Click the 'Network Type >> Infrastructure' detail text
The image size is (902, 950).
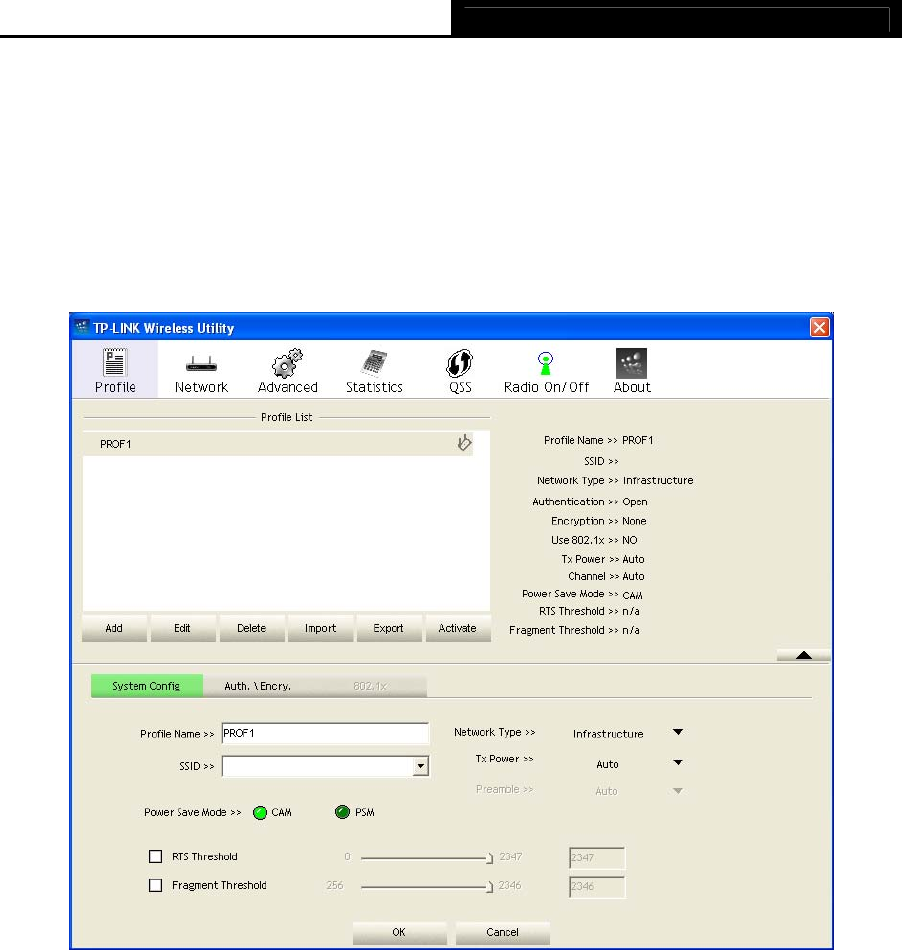(x=615, y=480)
